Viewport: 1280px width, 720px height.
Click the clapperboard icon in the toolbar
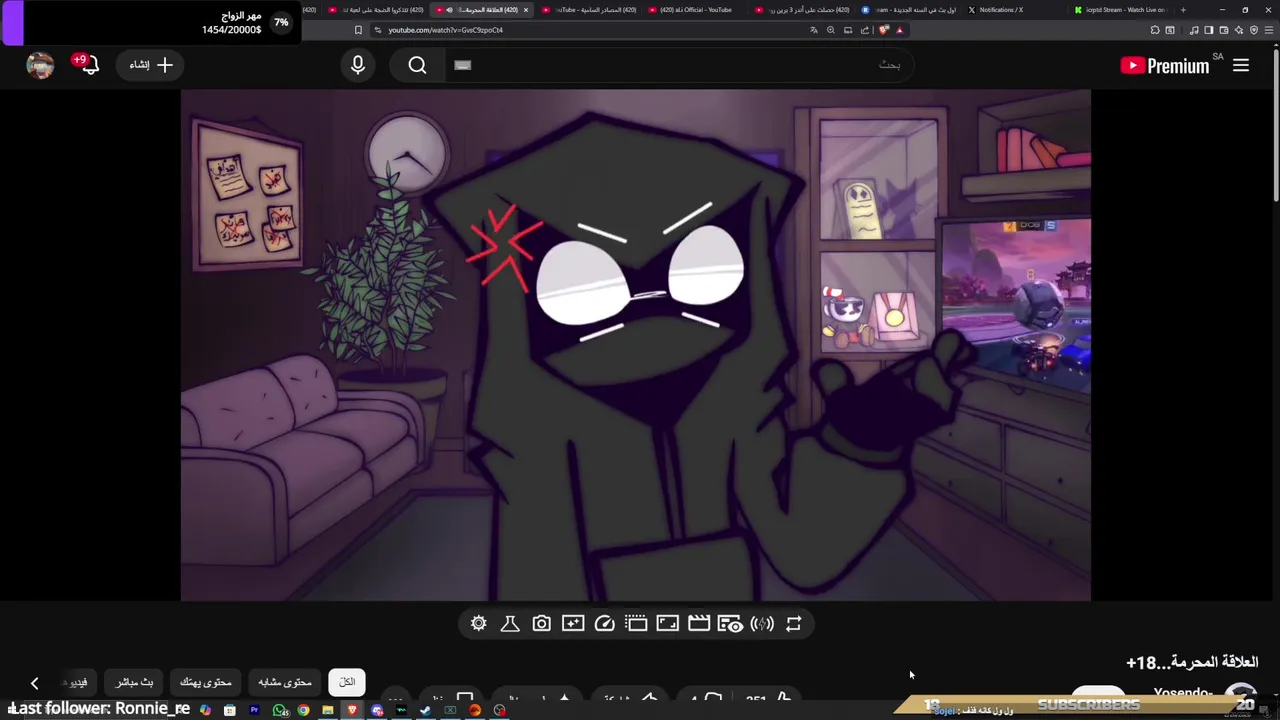[x=699, y=624]
